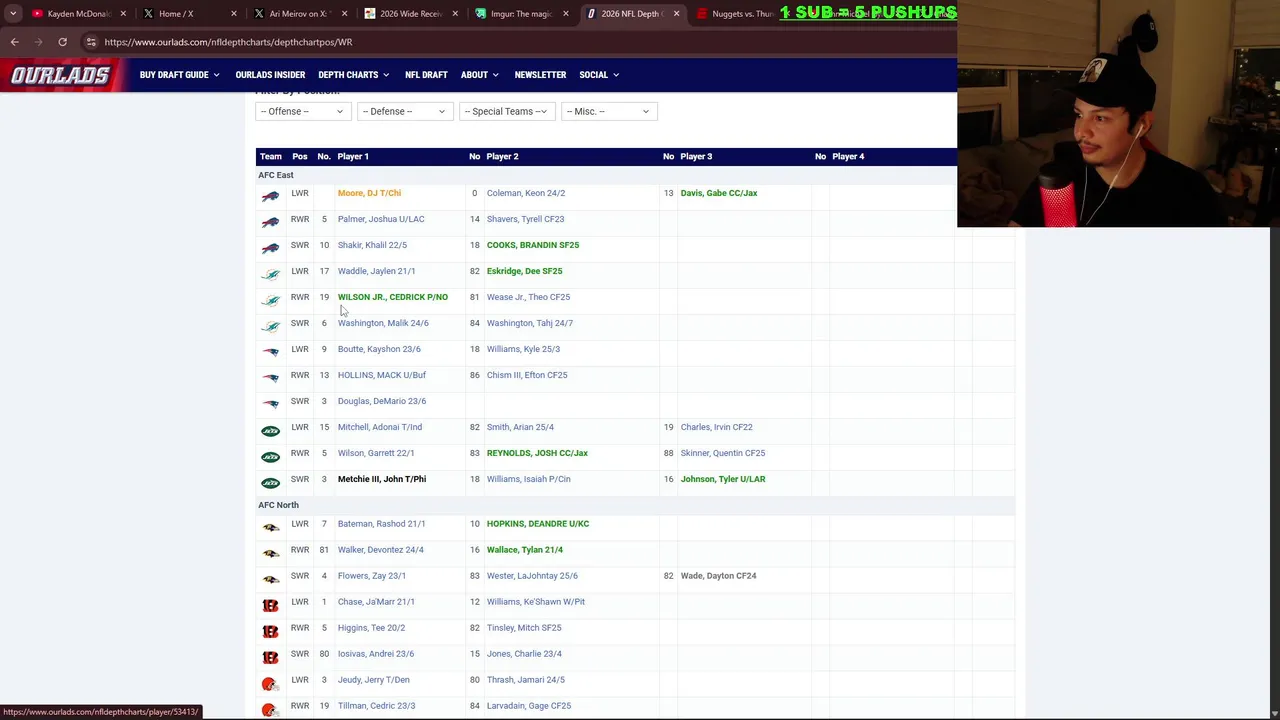
Task: Open the Defense position filter dropdown
Action: [x=404, y=111]
